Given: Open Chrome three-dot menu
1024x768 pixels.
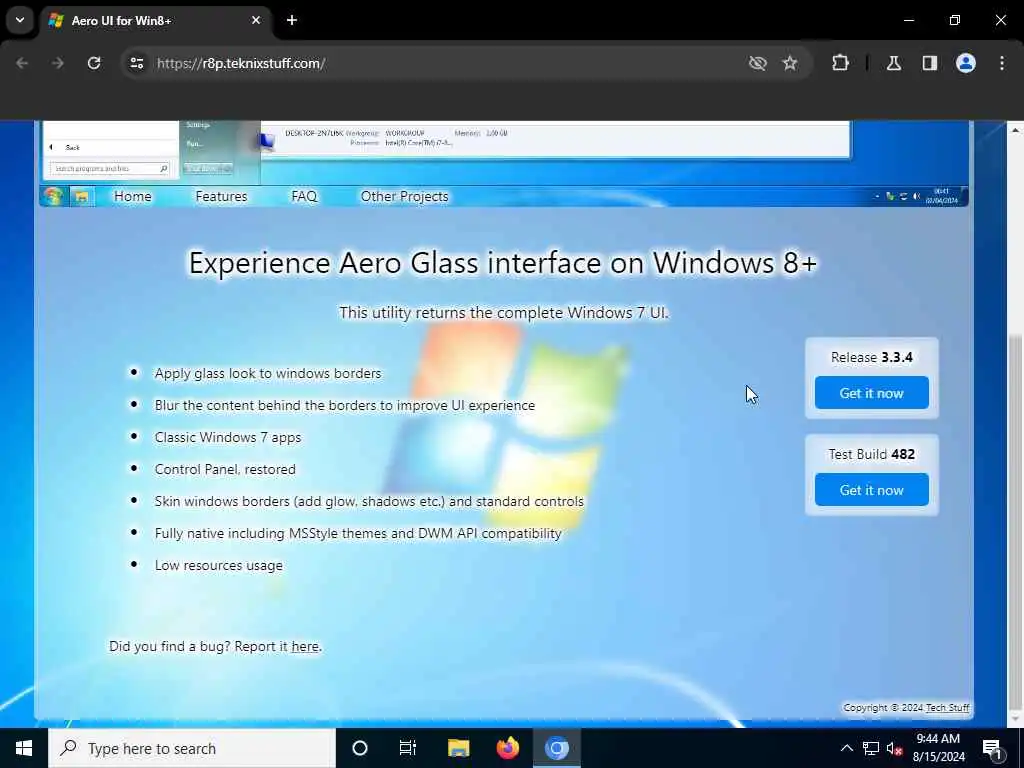Looking at the screenshot, I should pos(1002,63).
